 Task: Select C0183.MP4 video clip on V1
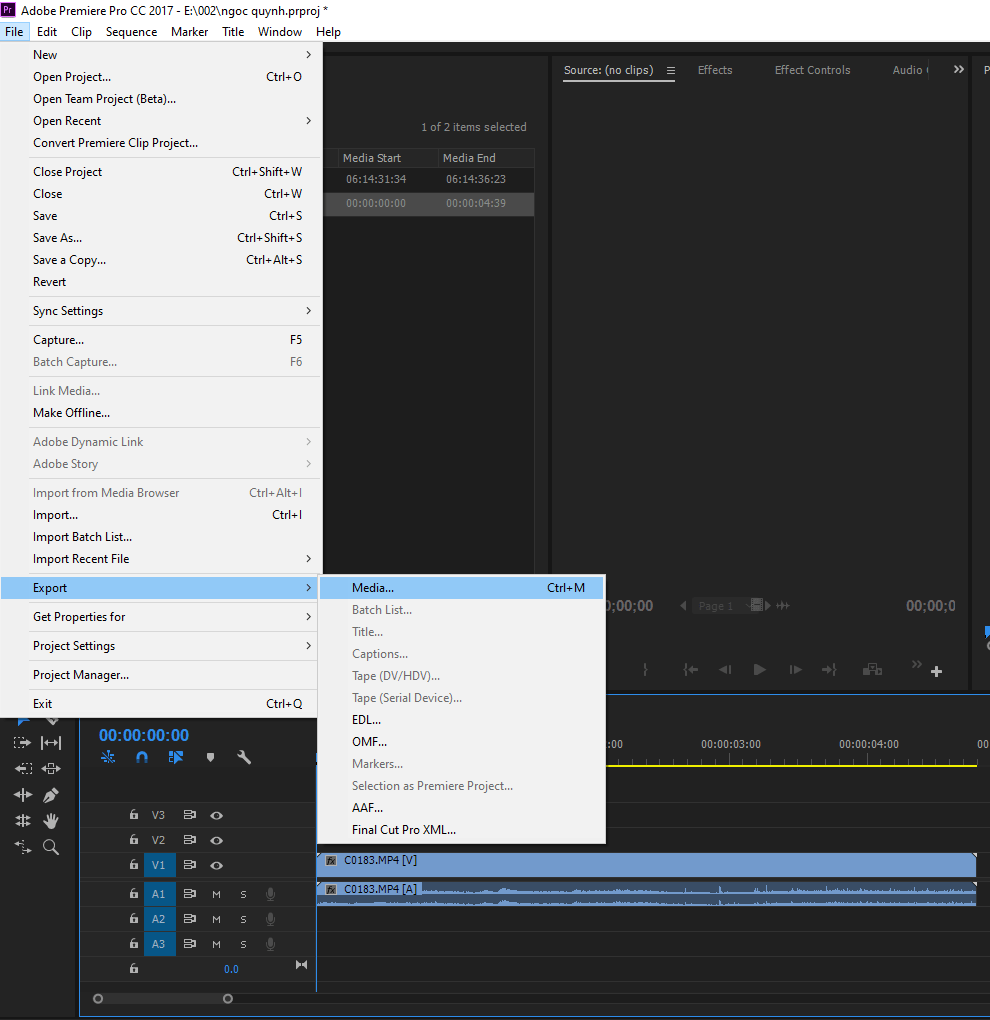coord(647,865)
